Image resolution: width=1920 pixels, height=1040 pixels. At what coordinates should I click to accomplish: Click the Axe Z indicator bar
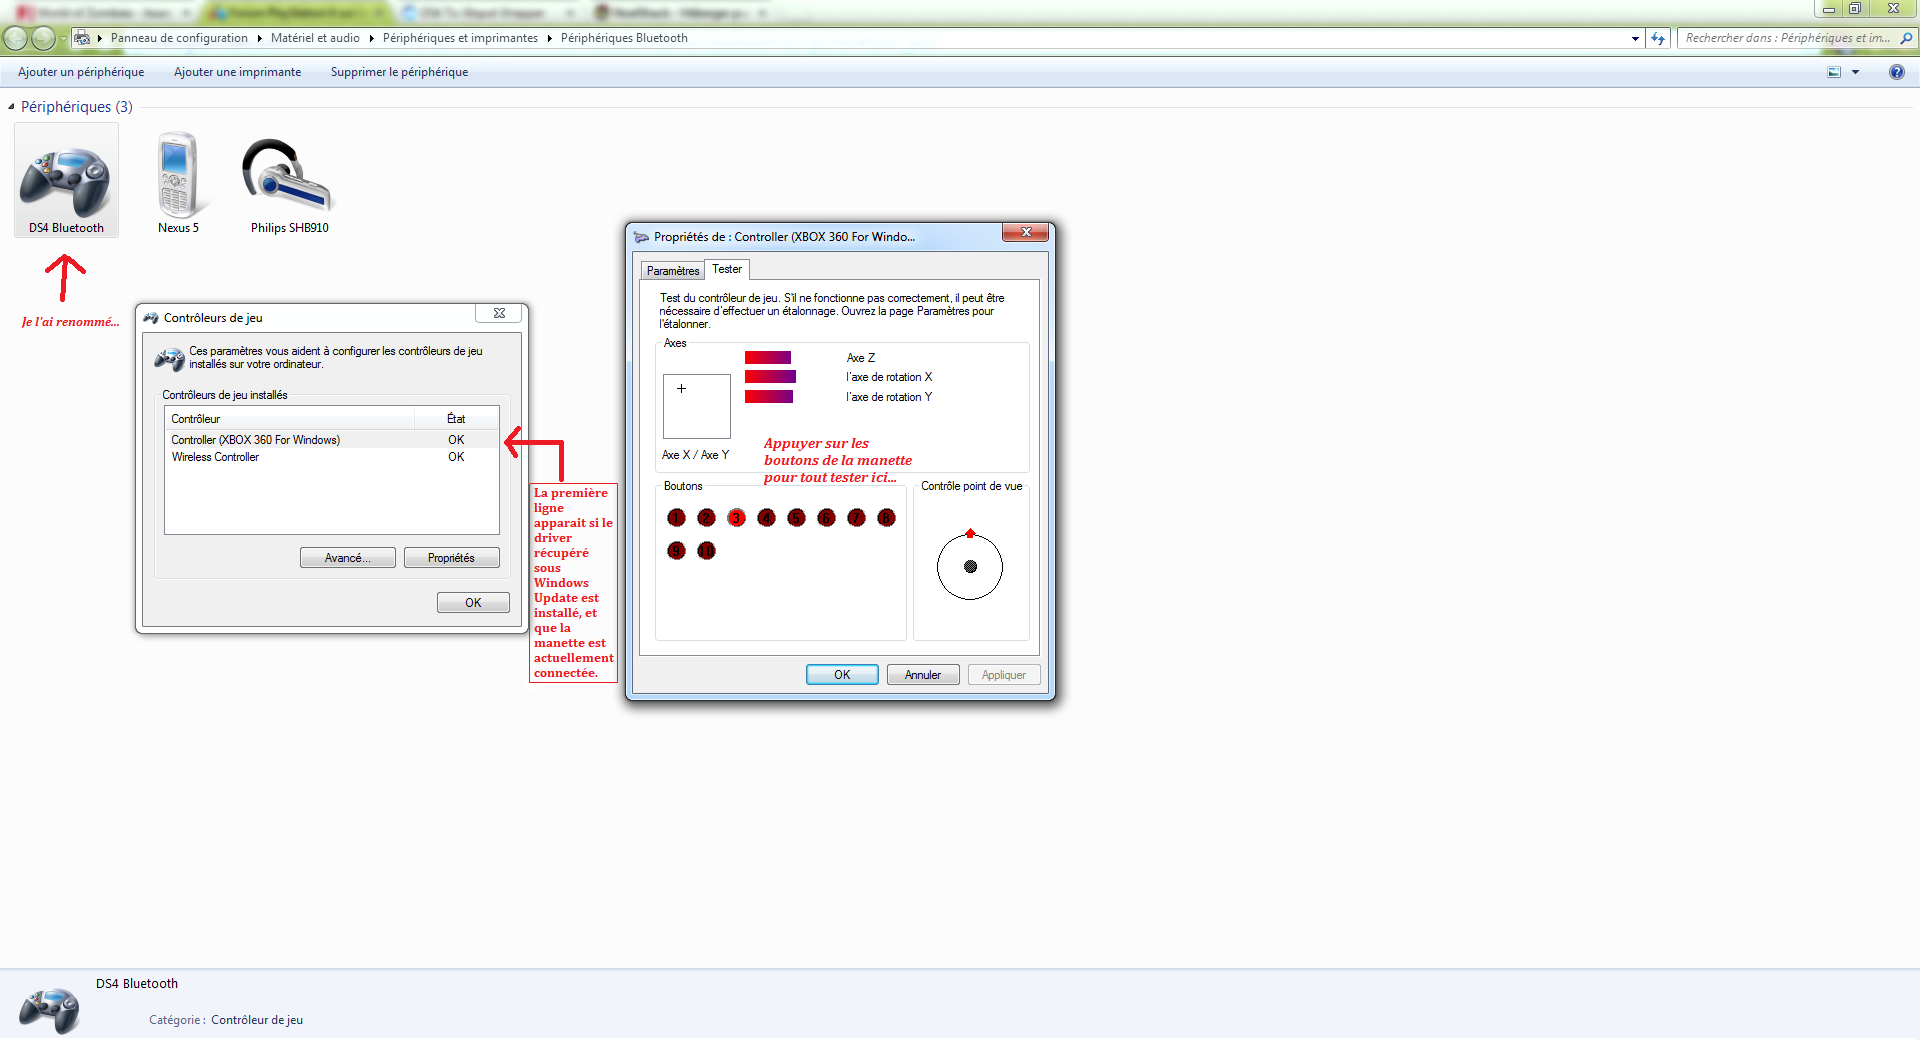767,358
